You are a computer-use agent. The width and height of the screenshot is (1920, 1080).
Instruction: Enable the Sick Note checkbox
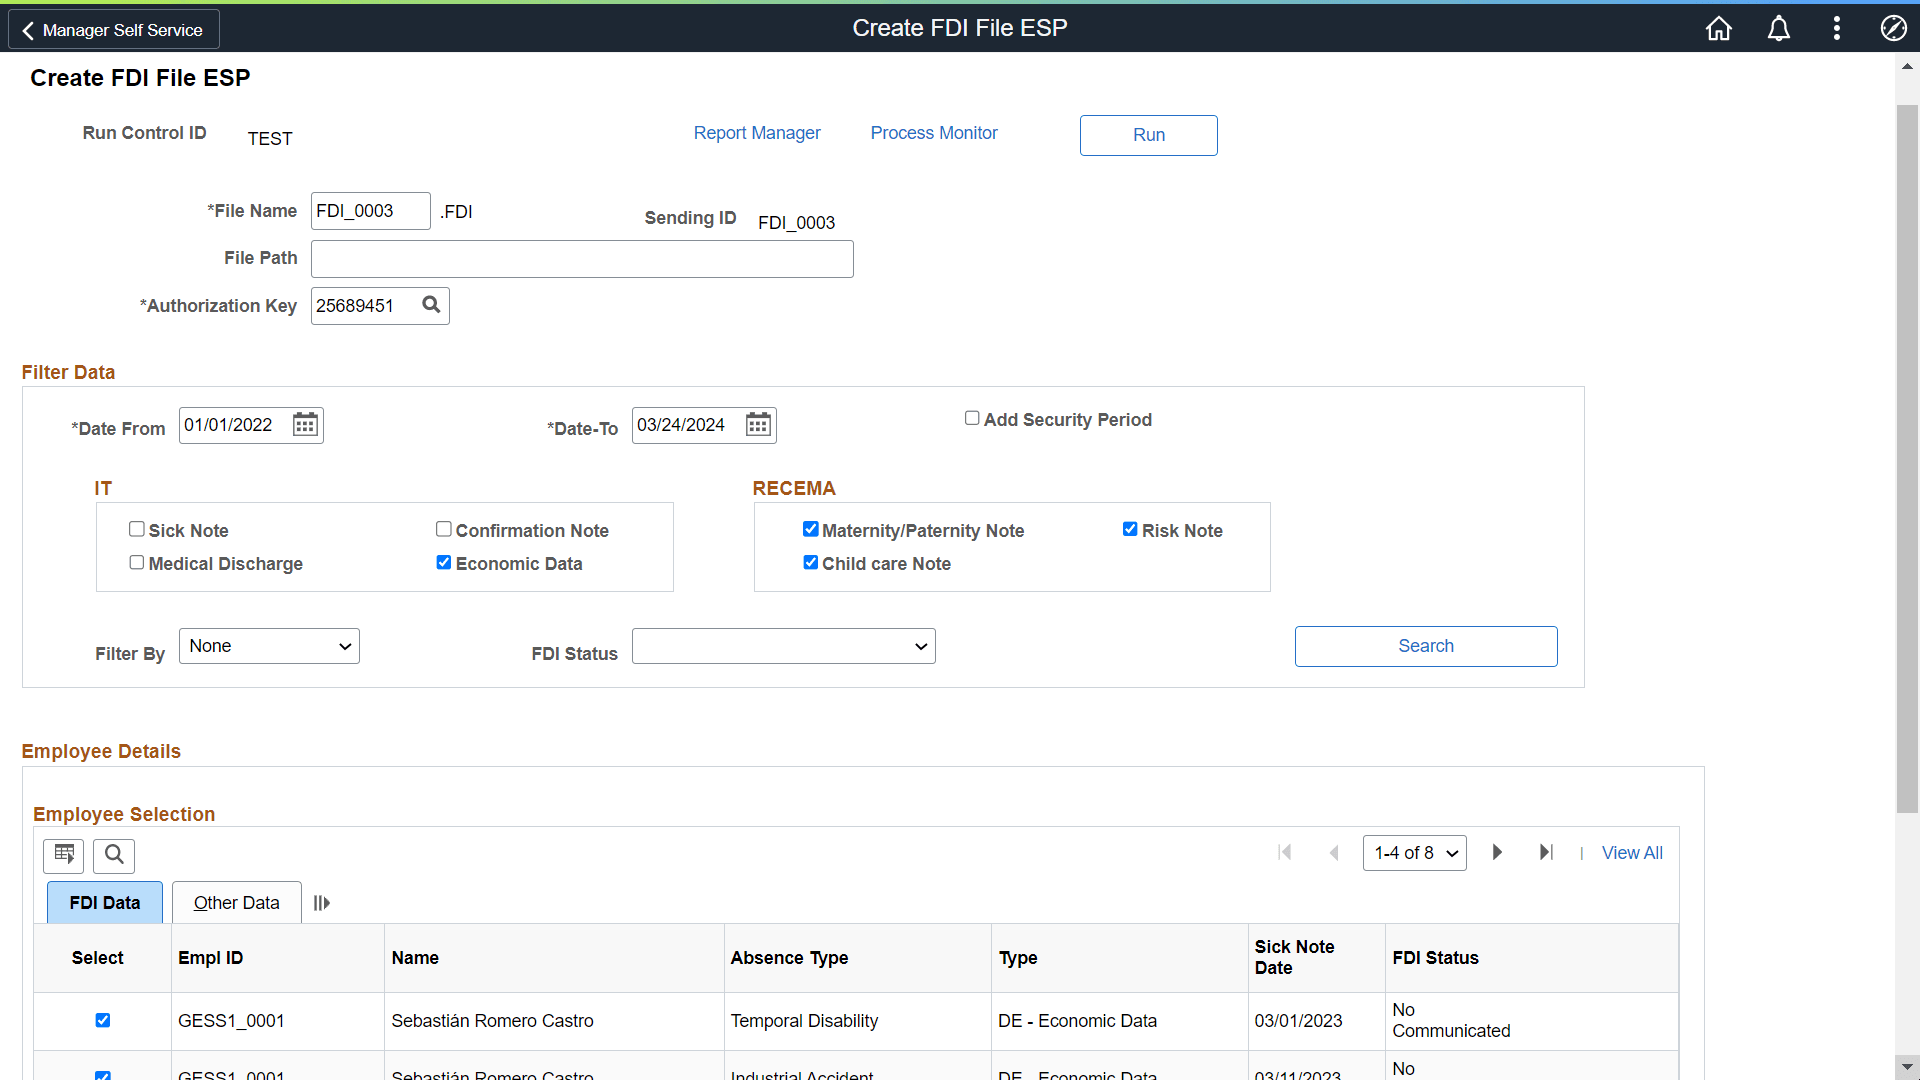[137, 529]
